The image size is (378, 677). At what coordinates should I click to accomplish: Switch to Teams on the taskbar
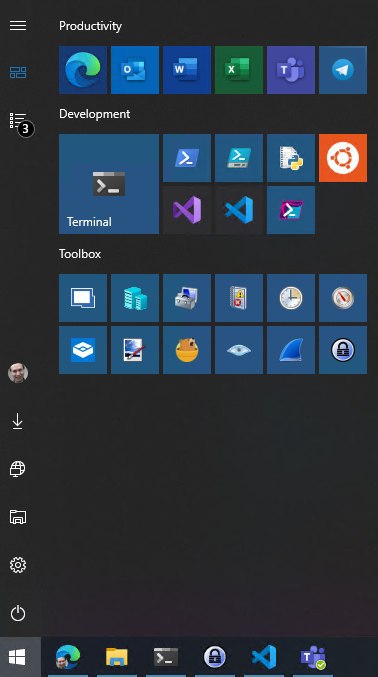[x=313, y=657]
